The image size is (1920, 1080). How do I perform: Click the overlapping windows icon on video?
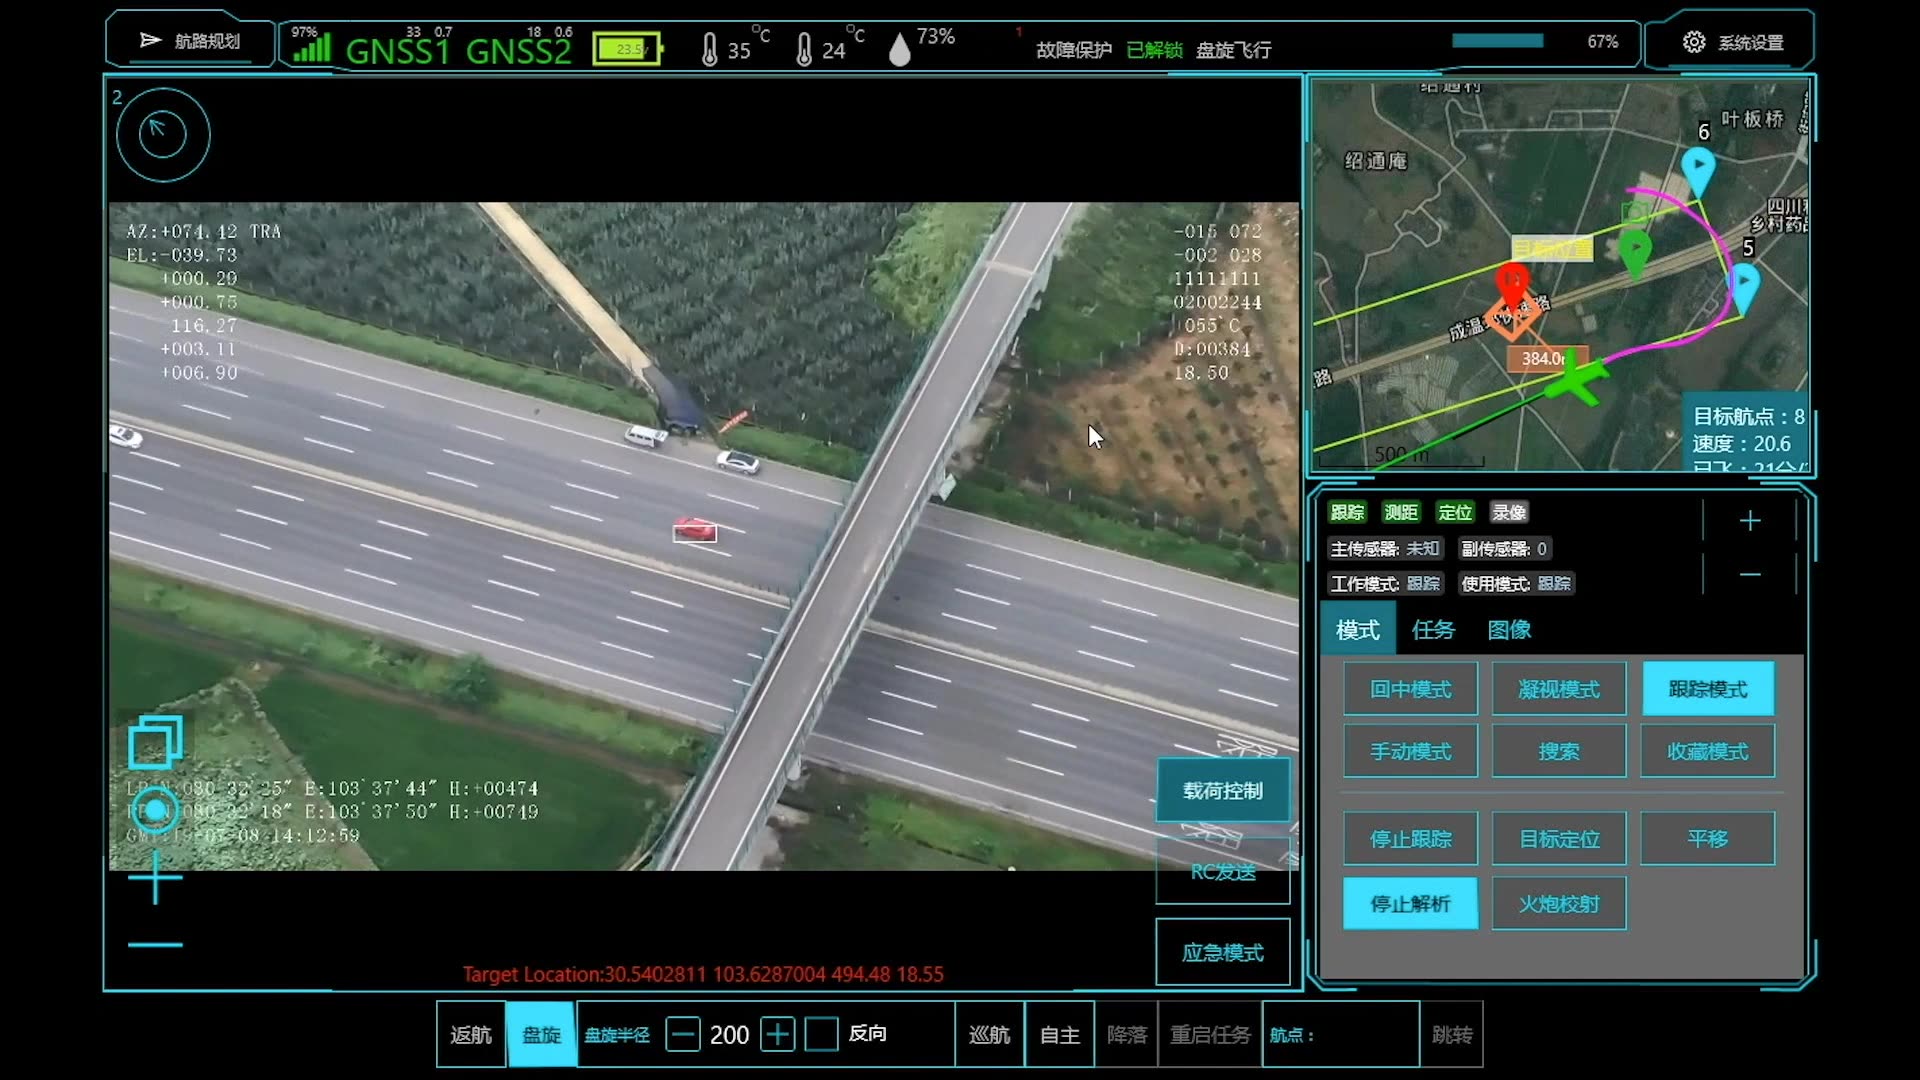coord(155,742)
